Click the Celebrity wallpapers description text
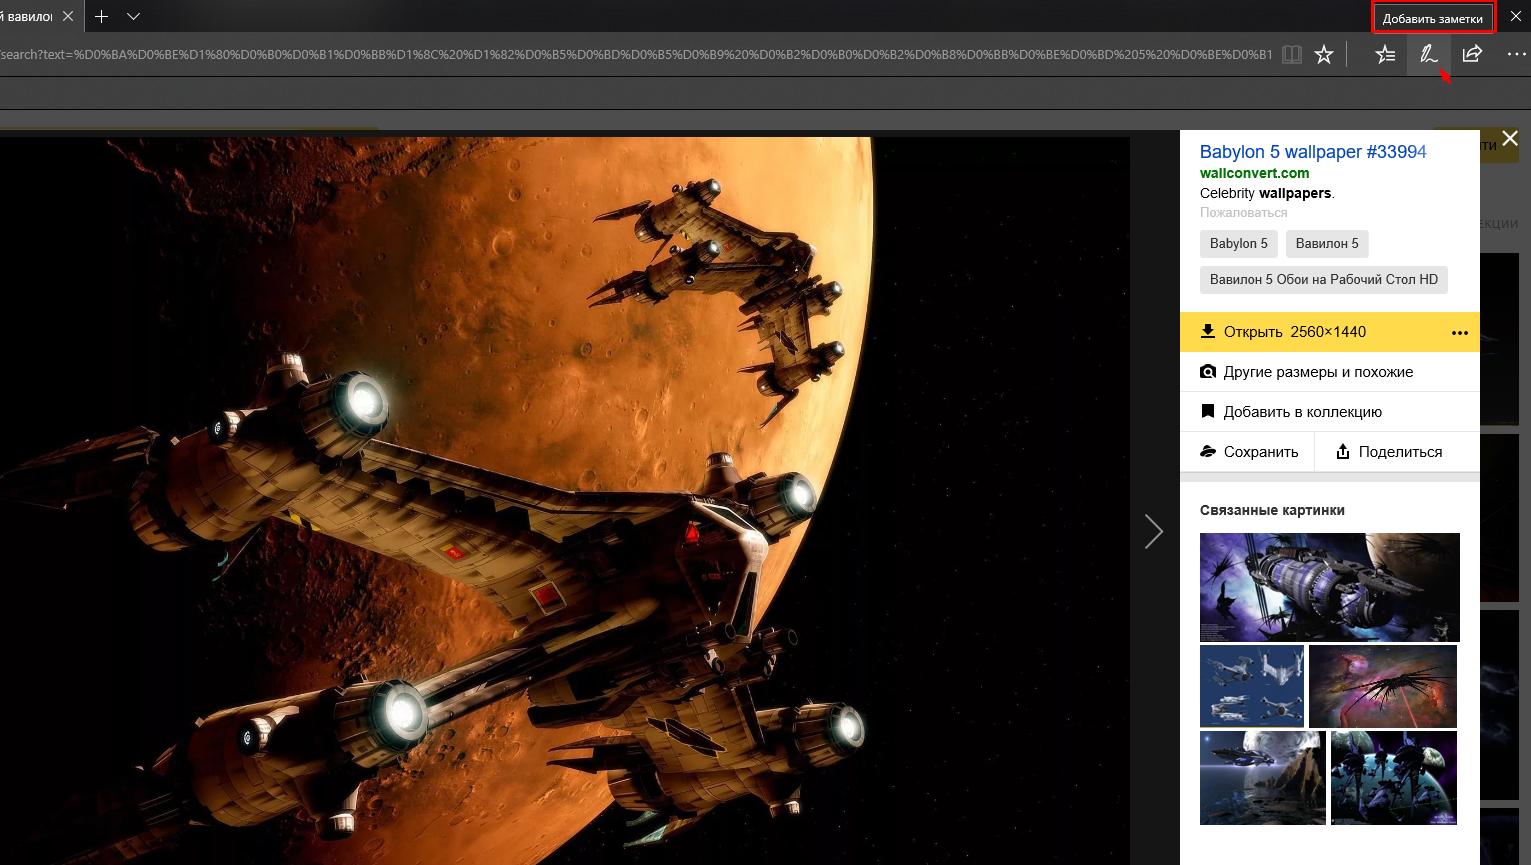This screenshot has height=865, width=1531. click(1267, 193)
